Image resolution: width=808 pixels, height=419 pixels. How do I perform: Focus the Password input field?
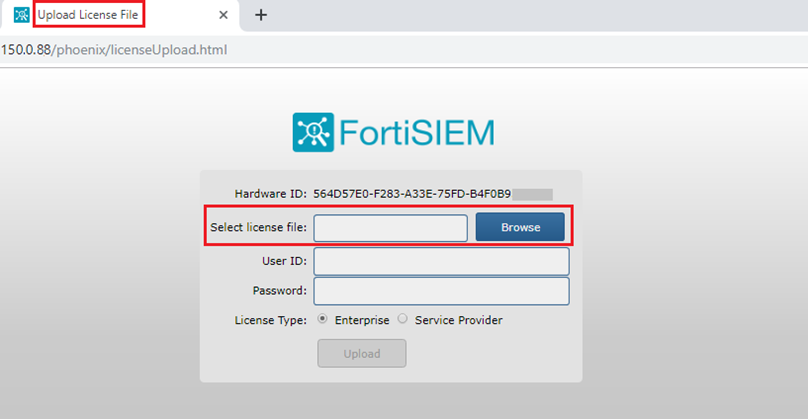click(x=441, y=291)
